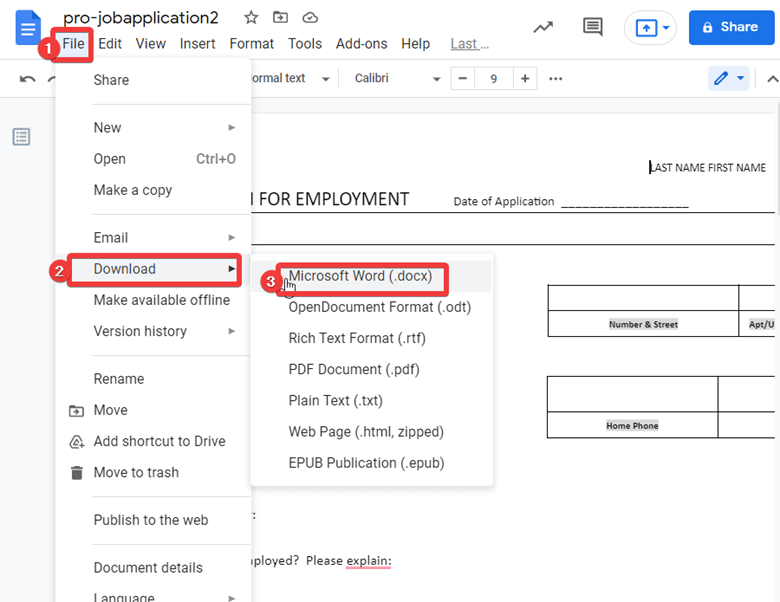Open the Format menu

pos(251,44)
